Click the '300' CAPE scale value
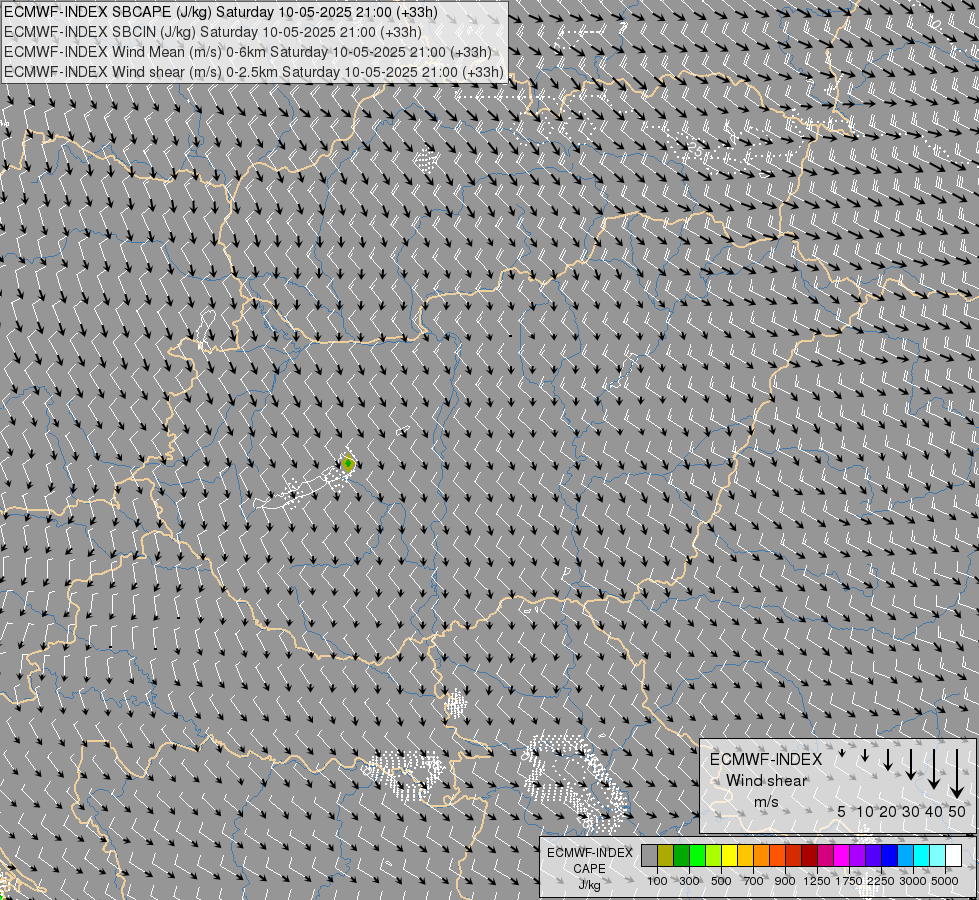 pos(689,881)
